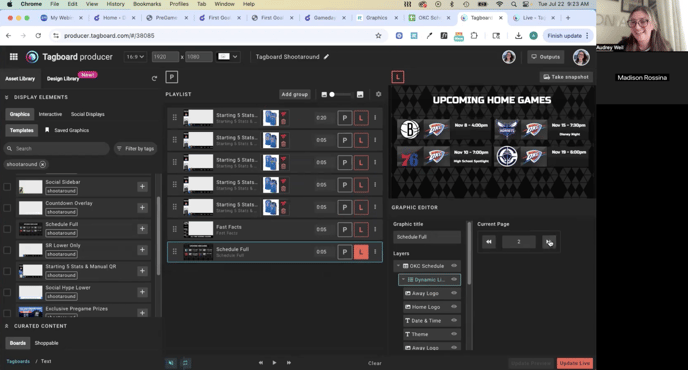
Task: Refresh the asset library list
Action: coord(154,78)
